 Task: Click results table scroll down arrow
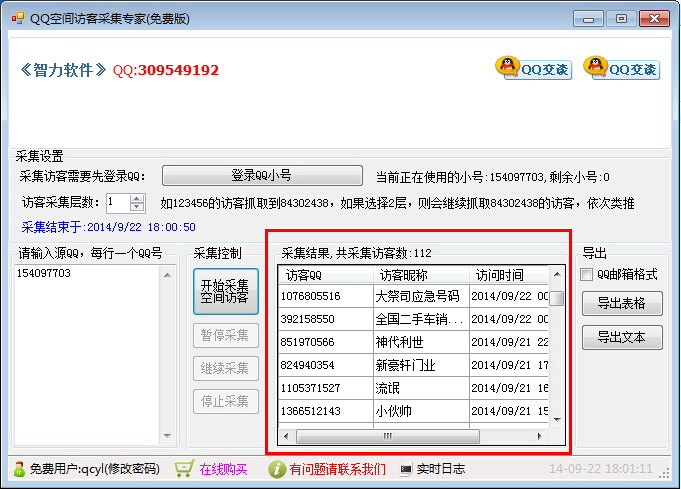click(557, 420)
